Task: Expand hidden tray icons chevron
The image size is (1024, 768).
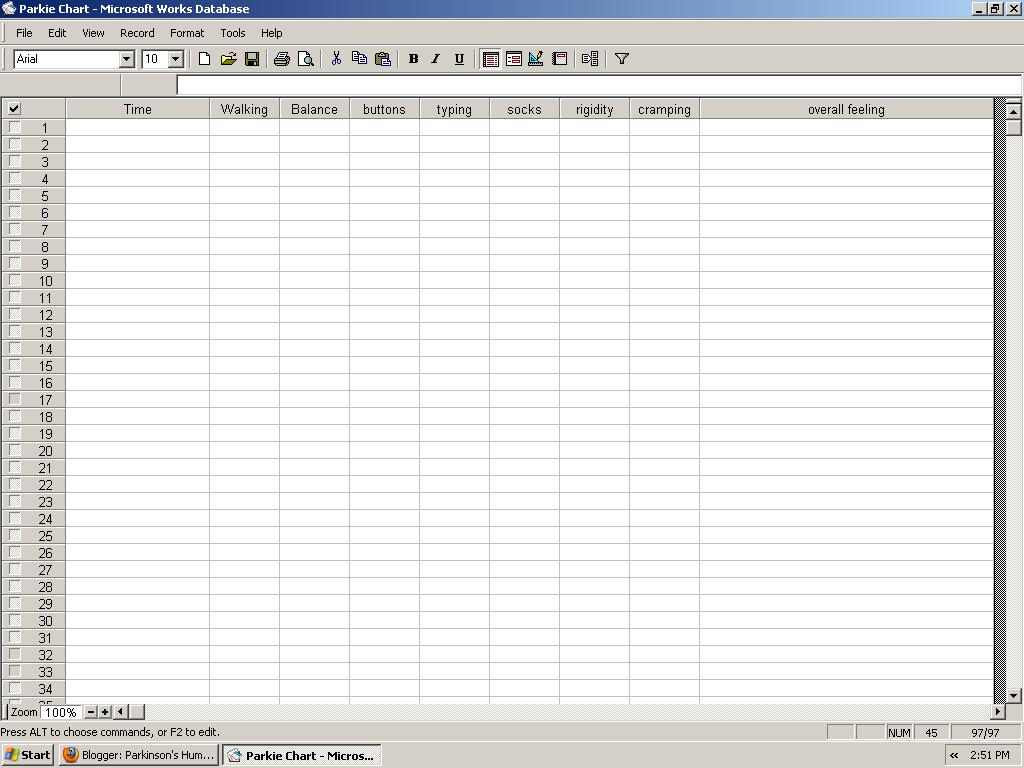Action: coord(954,756)
